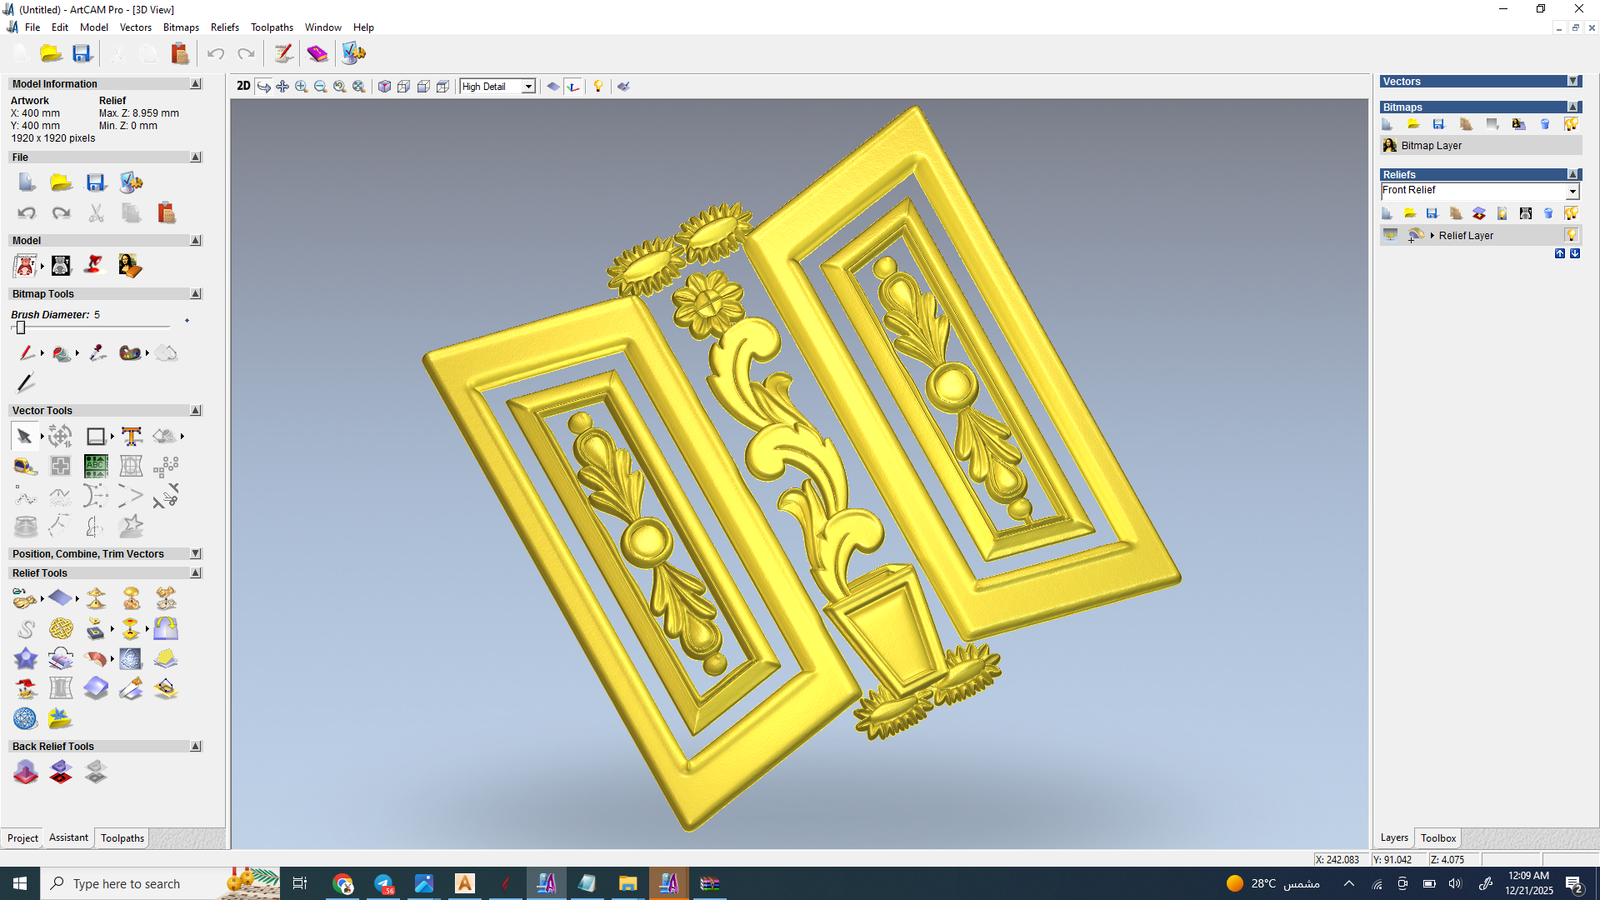This screenshot has height=900, width=1600.
Task: Open the Front Relief dropdown list
Action: [1572, 191]
